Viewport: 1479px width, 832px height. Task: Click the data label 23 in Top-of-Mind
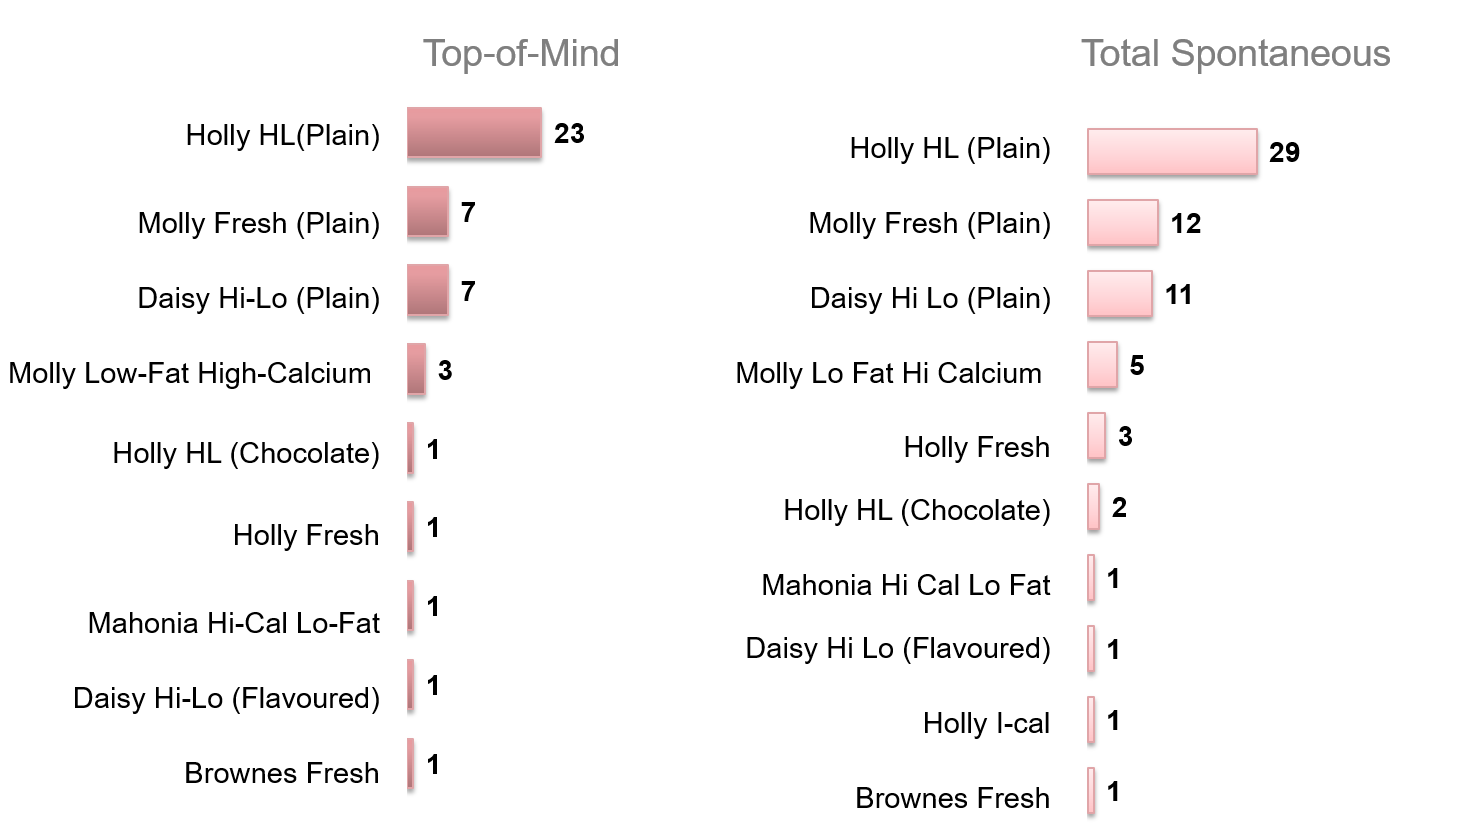[569, 134]
